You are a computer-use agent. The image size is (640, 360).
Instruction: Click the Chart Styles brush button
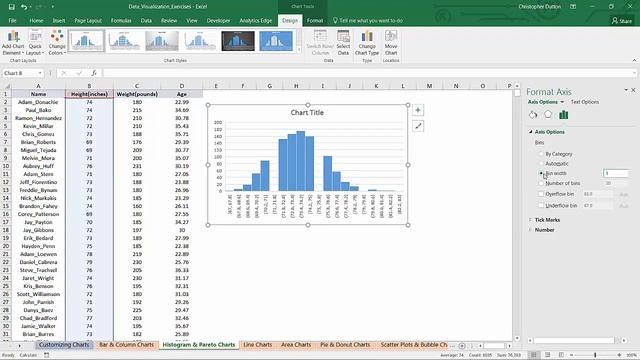pos(418,126)
